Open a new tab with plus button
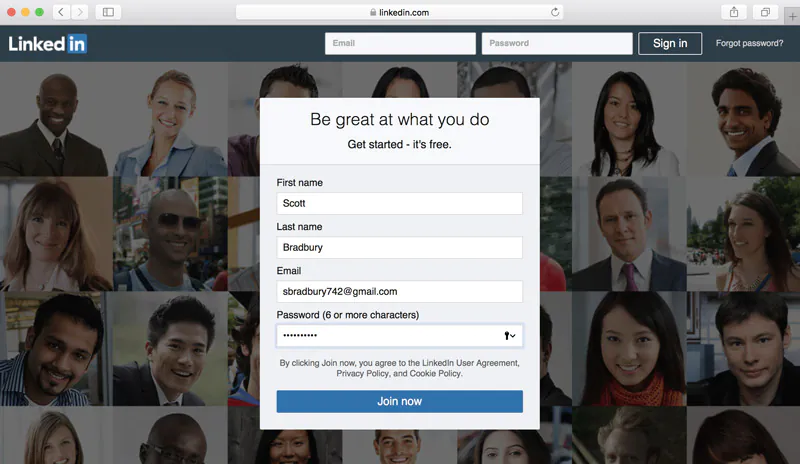 click(x=792, y=16)
